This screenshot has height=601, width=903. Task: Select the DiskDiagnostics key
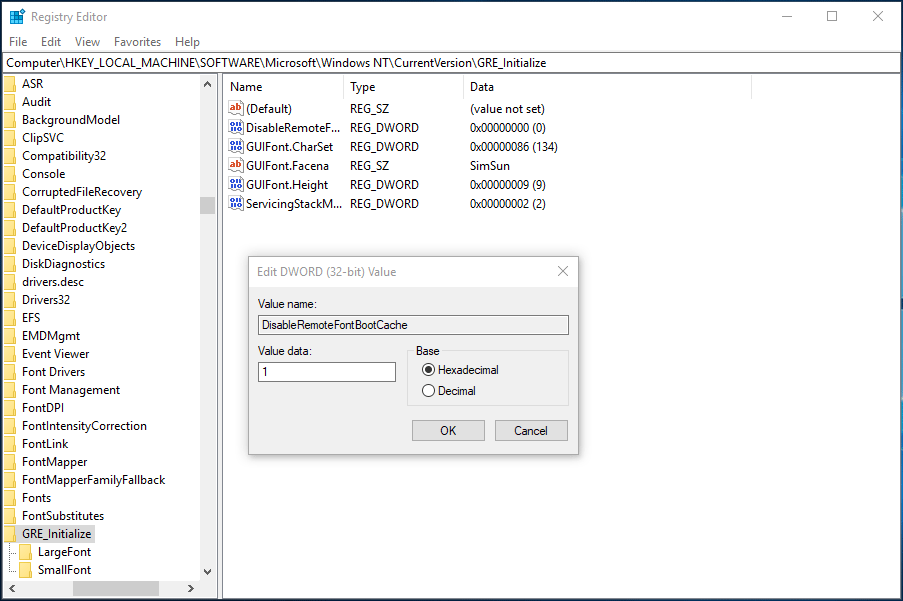point(63,264)
